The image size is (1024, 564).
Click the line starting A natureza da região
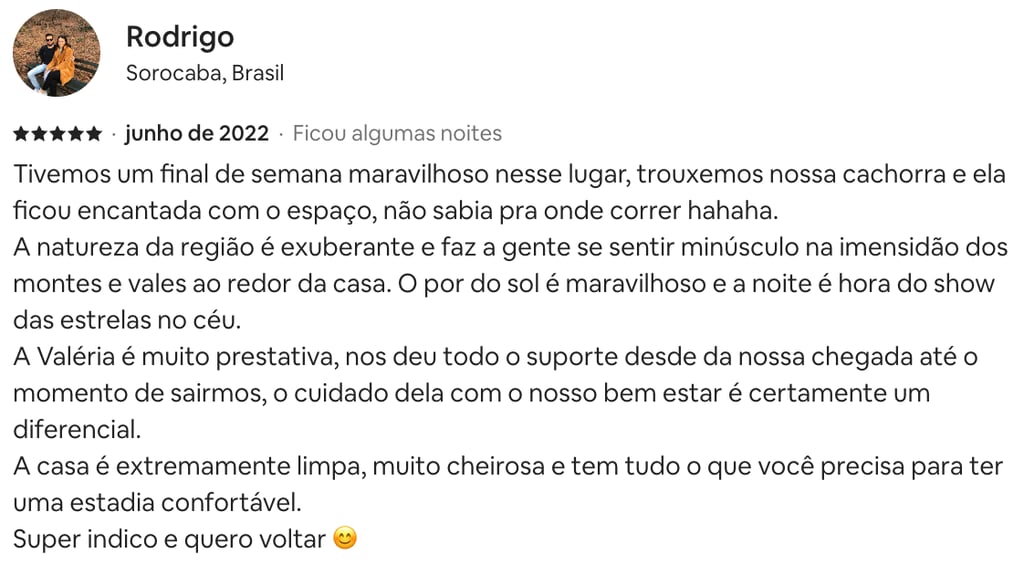[x=510, y=247]
